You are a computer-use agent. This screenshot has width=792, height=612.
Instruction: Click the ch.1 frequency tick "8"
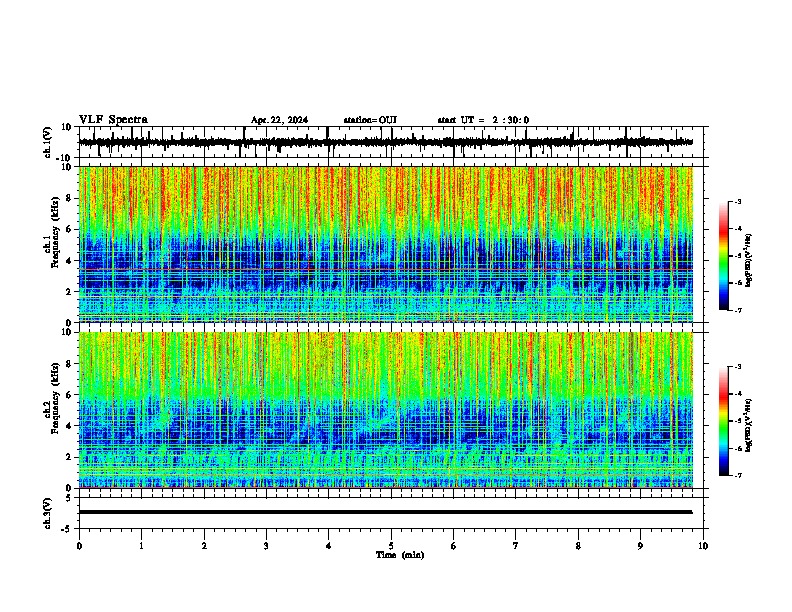tap(69, 198)
